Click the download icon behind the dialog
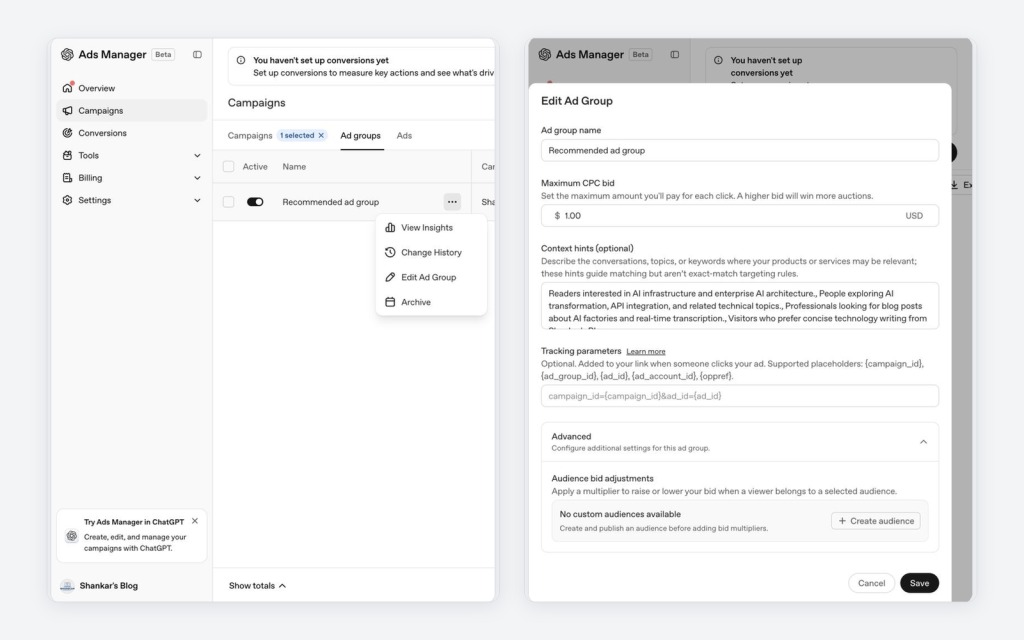Screen dimensions: 1024x640 pos(955,185)
